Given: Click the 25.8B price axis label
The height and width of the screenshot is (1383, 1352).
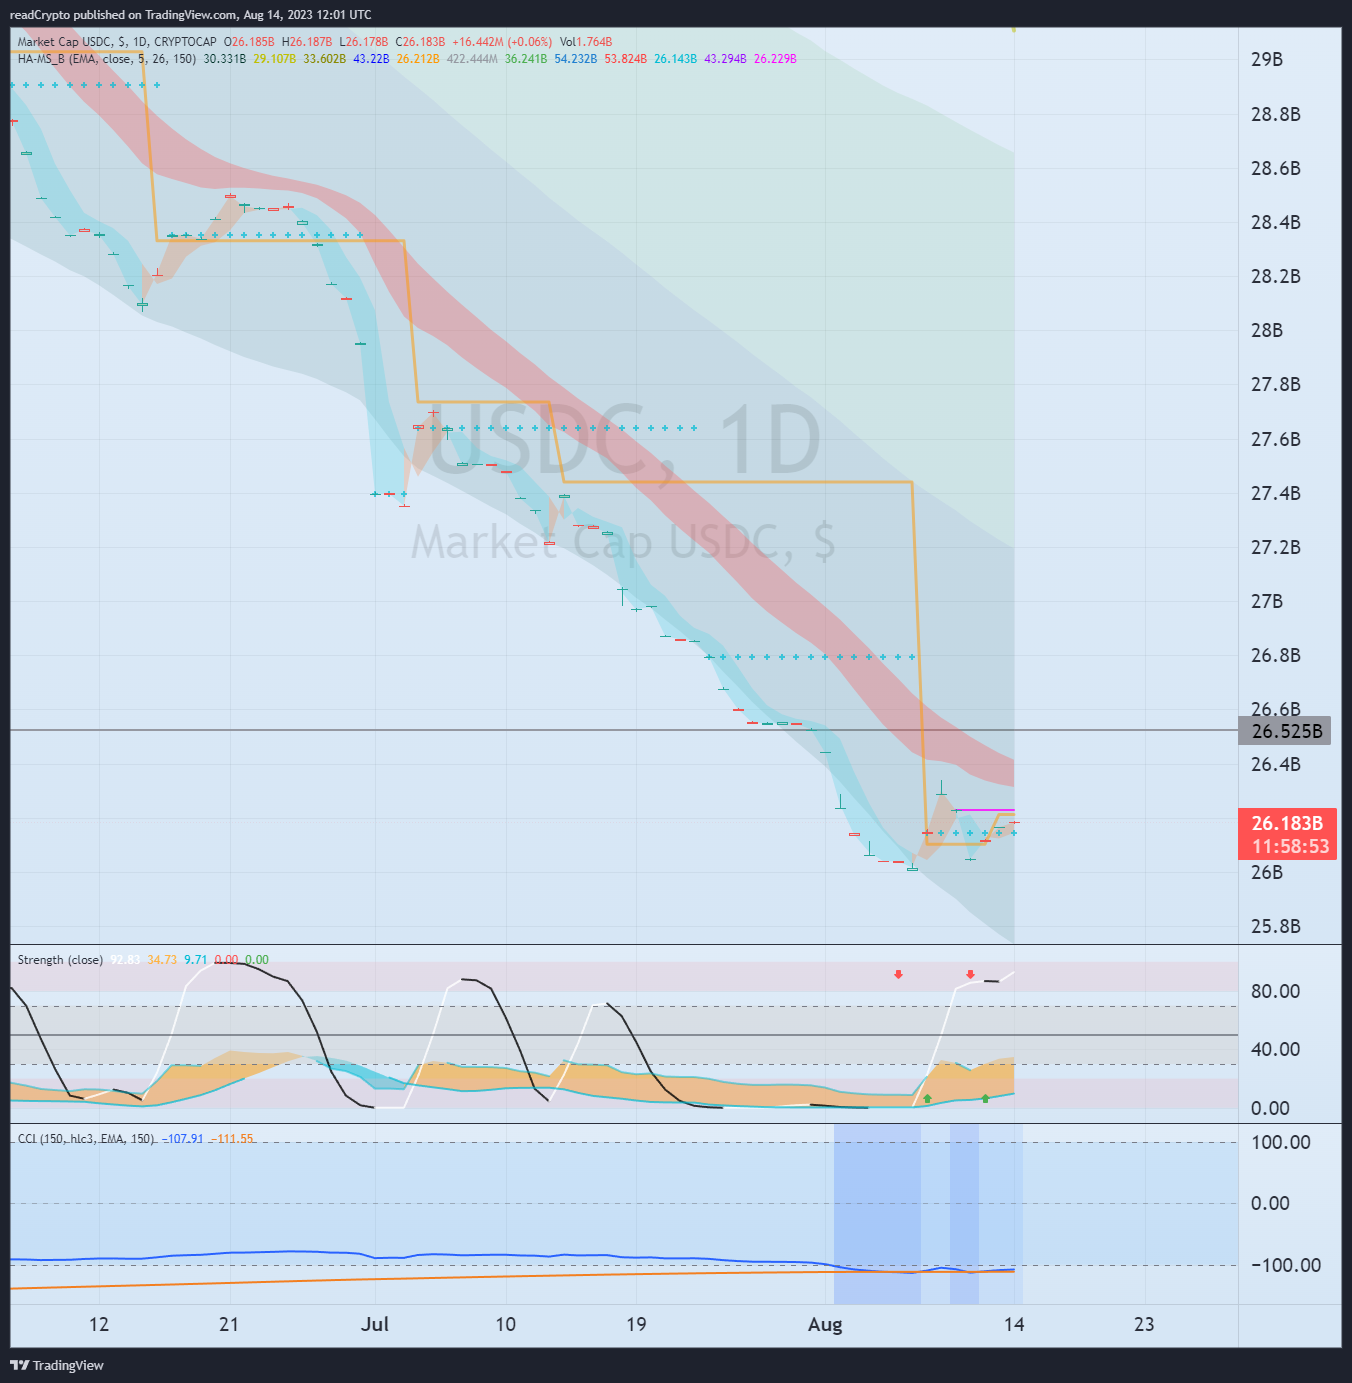Looking at the screenshot, I should [1275, 926].
